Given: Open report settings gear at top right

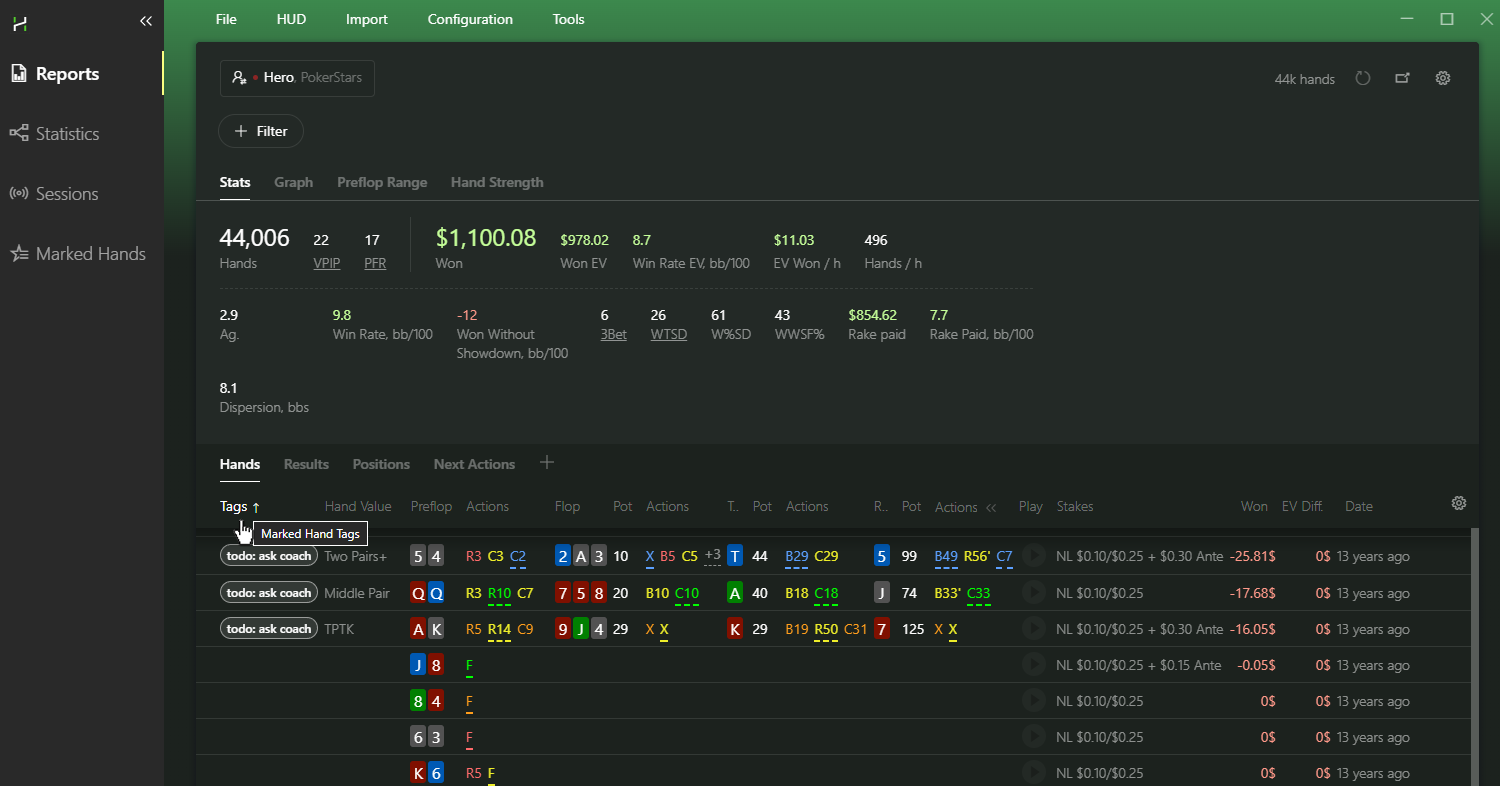Looking at the screenshot, I should [x=1442, y=78].
